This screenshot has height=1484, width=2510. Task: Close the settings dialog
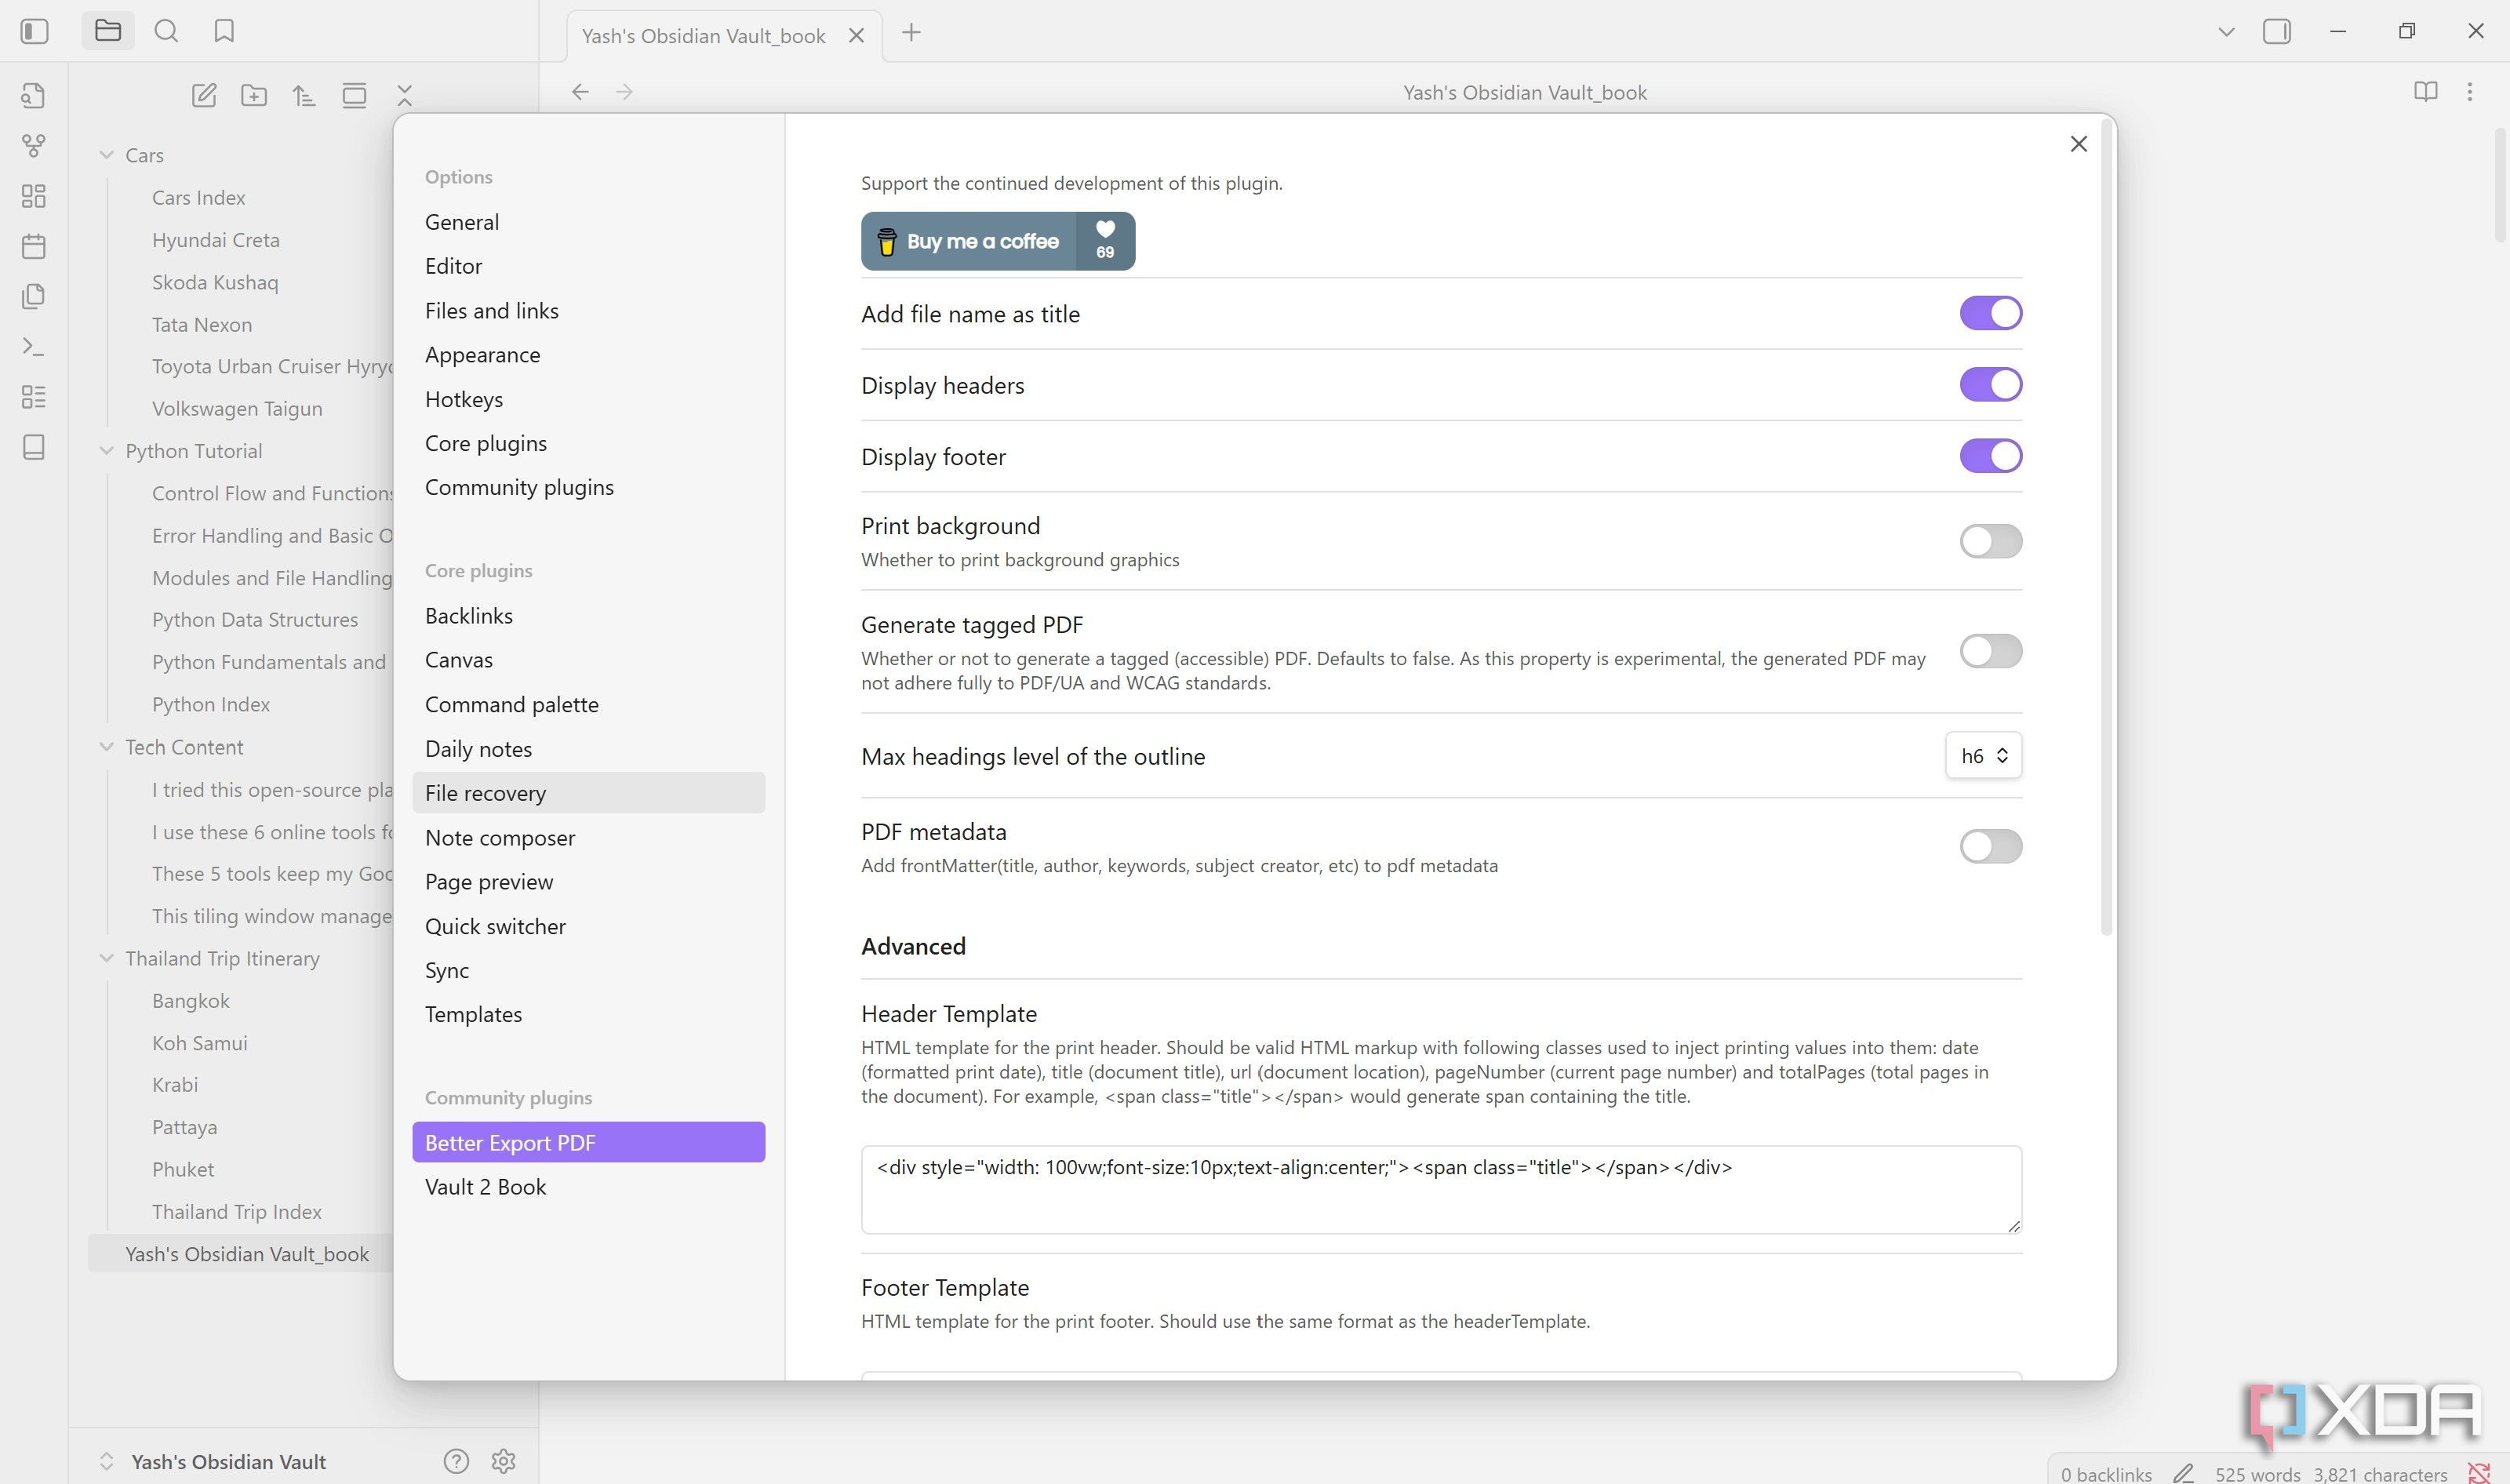coord(2078,144)
